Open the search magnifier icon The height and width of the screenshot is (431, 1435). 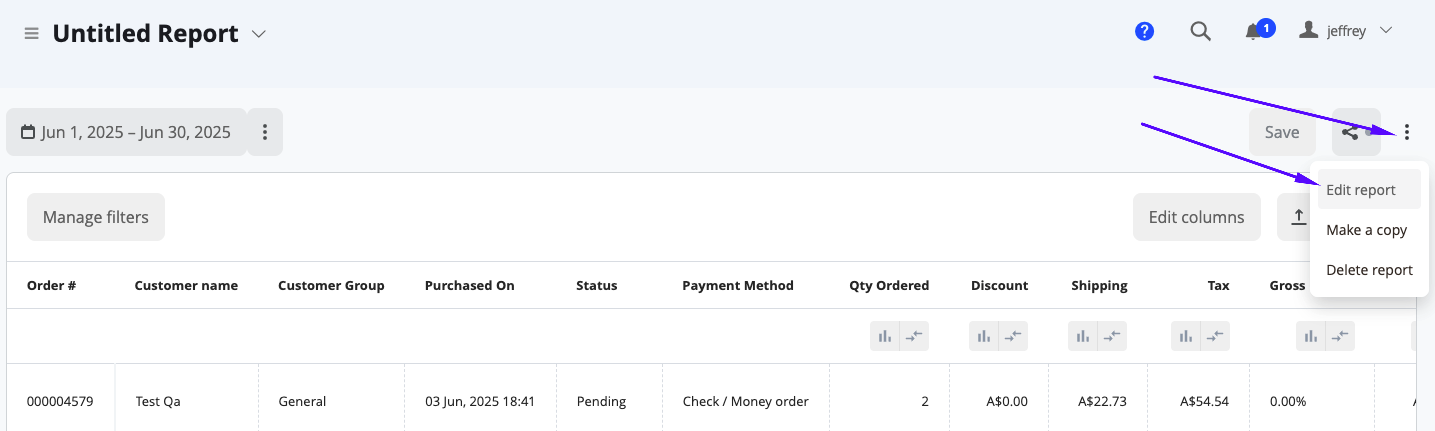coord(1201,31)
